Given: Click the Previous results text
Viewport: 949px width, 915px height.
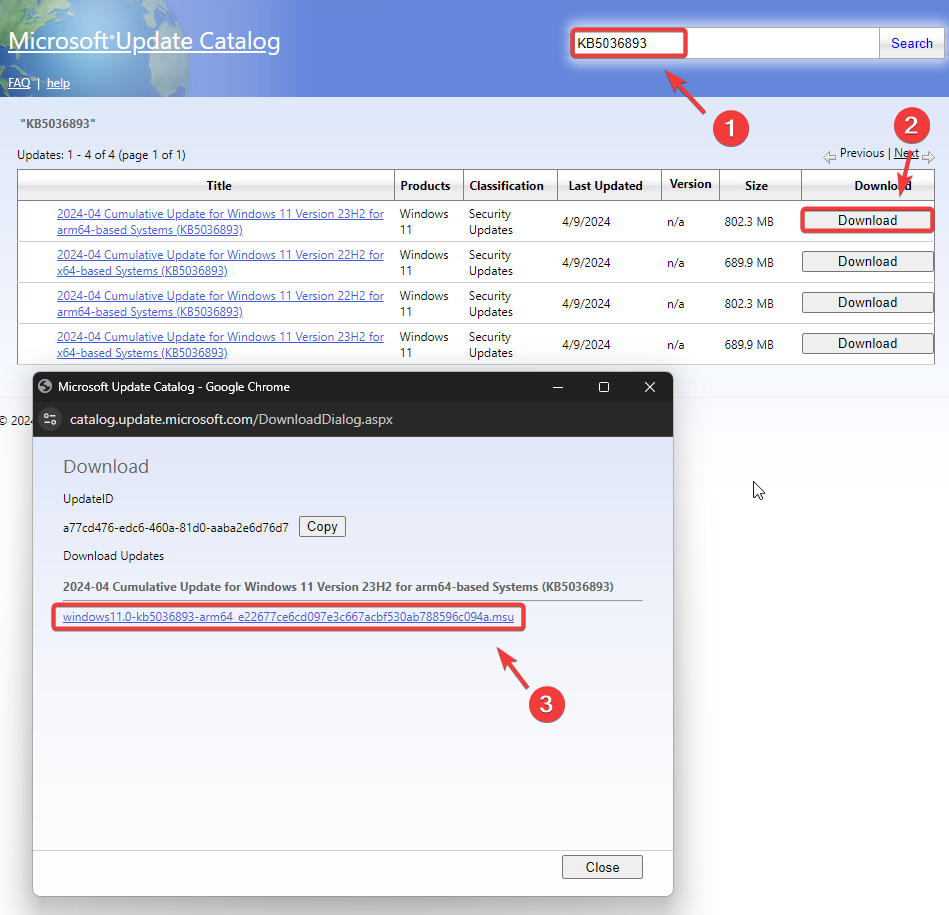Looking at the screenshot, I should (861, 153).
